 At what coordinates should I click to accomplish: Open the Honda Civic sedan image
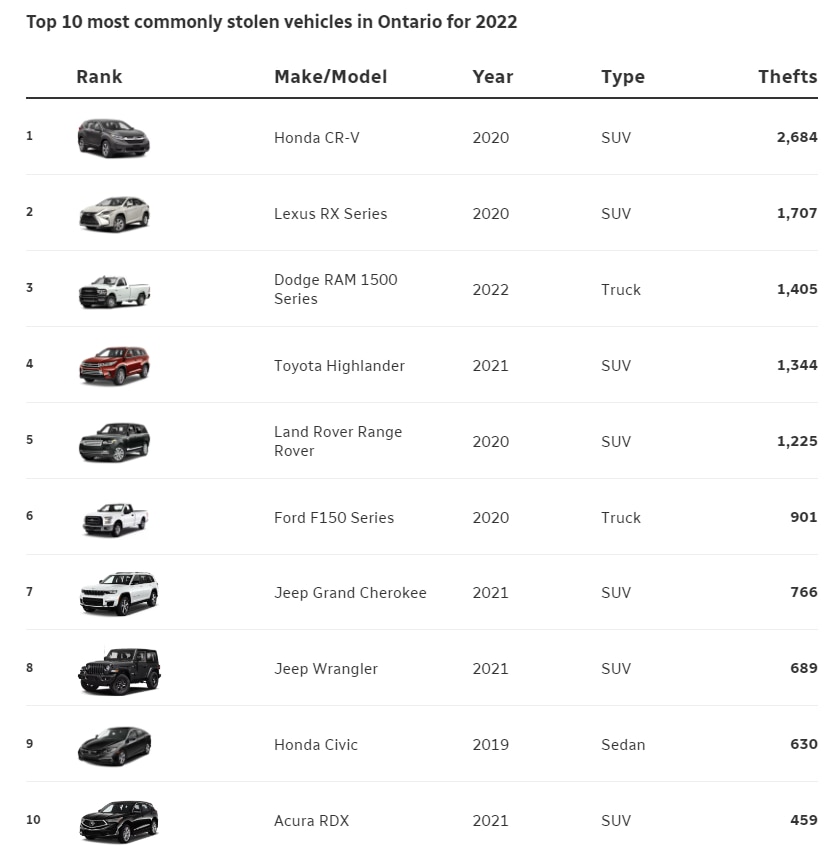(x=114, y=745)
